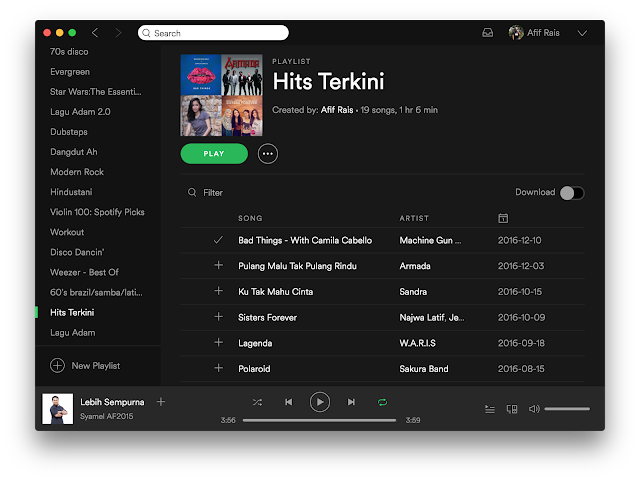640x481 pixels.
Task: Mute using the volume speaker icon
Action: tap(534, 409)
